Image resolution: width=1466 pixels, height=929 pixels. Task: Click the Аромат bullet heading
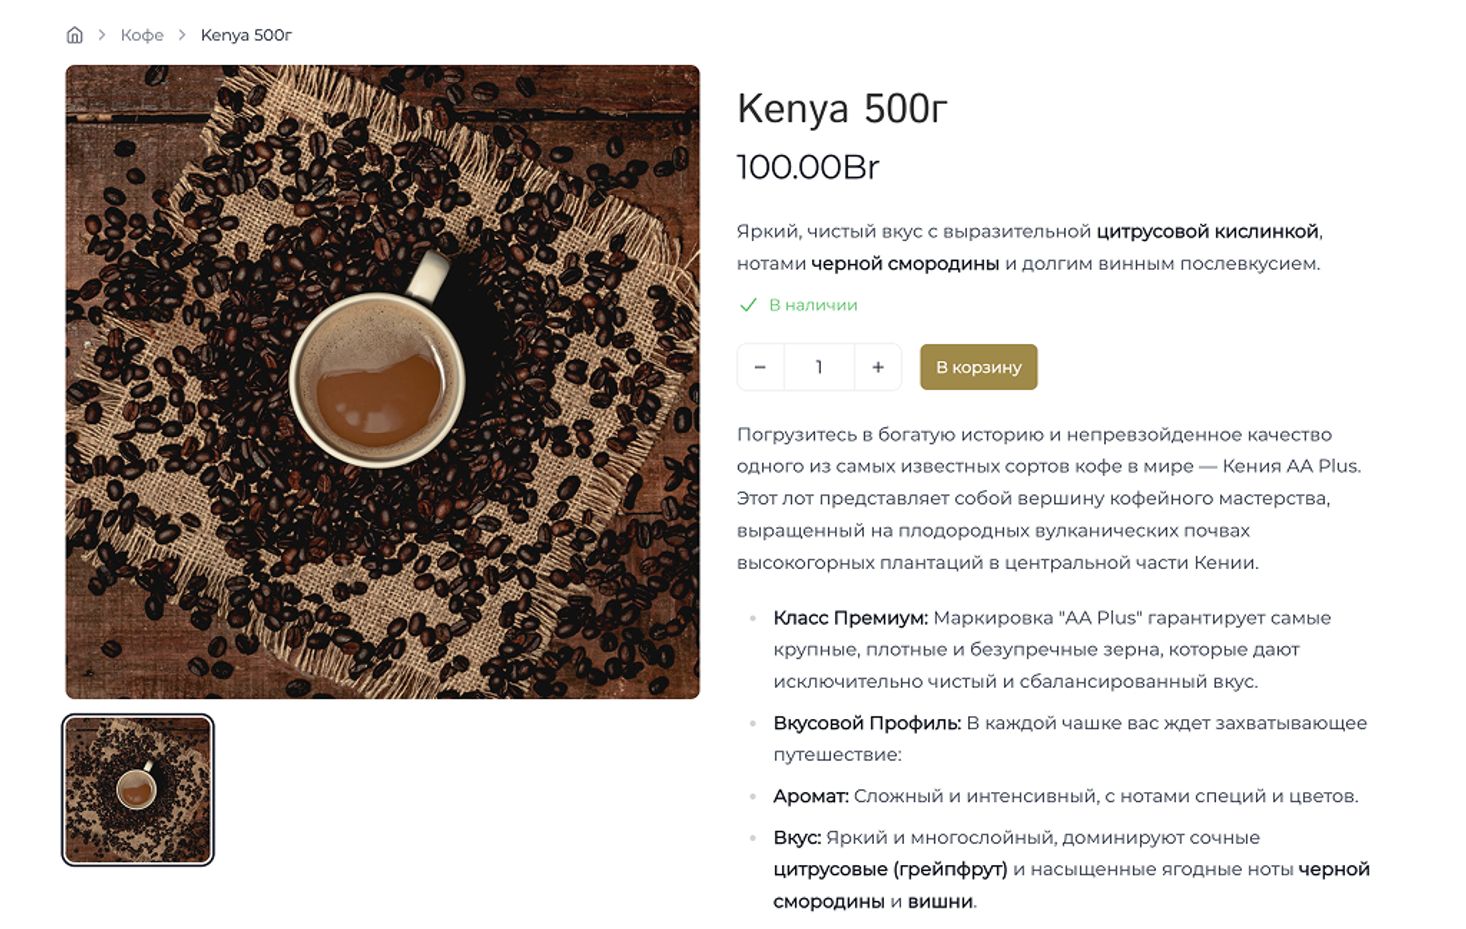(811, 796)
